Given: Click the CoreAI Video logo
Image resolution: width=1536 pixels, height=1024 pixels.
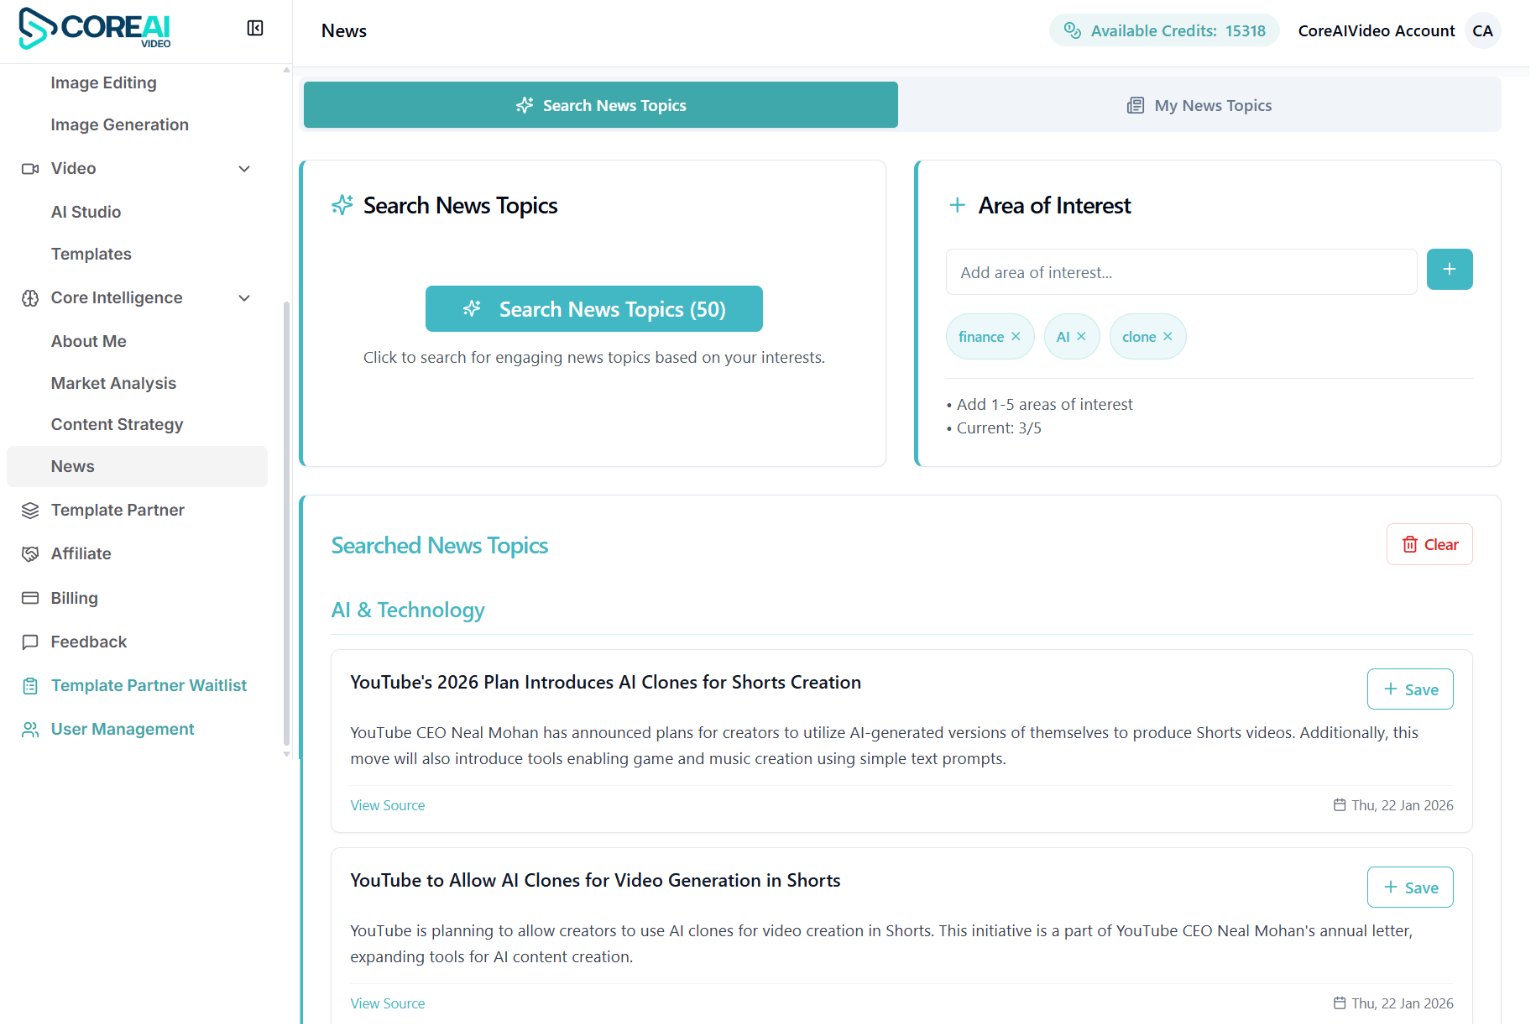Looking at the screenshot, I should [93, 29].
